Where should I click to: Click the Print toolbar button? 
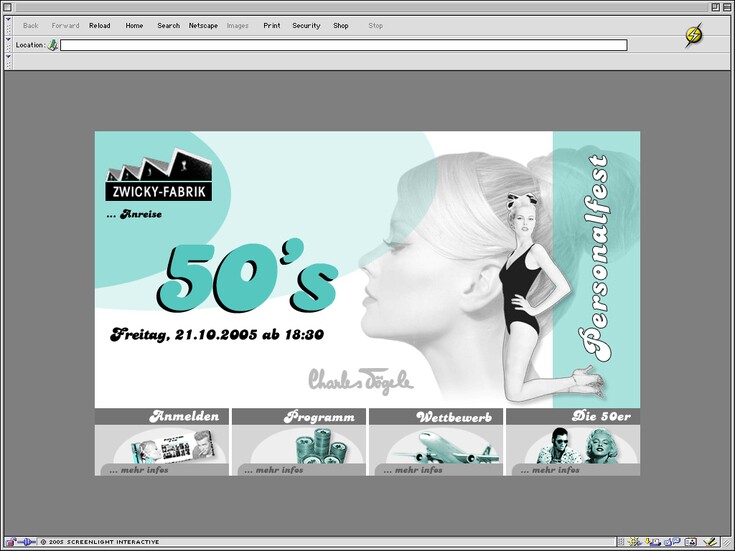[x=271, y=26]
